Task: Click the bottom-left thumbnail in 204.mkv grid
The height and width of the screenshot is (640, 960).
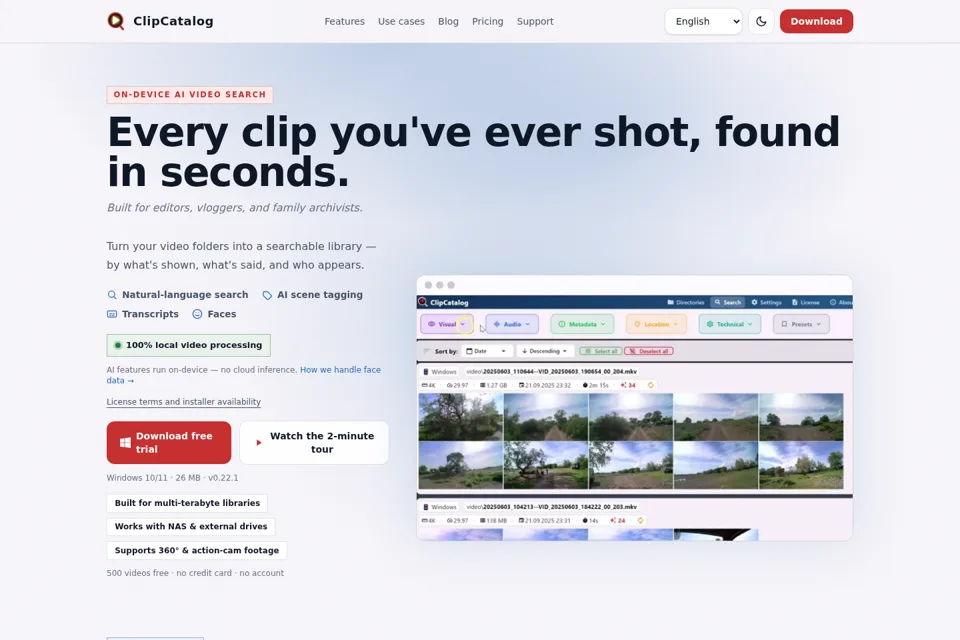Action: pos(460,465)
